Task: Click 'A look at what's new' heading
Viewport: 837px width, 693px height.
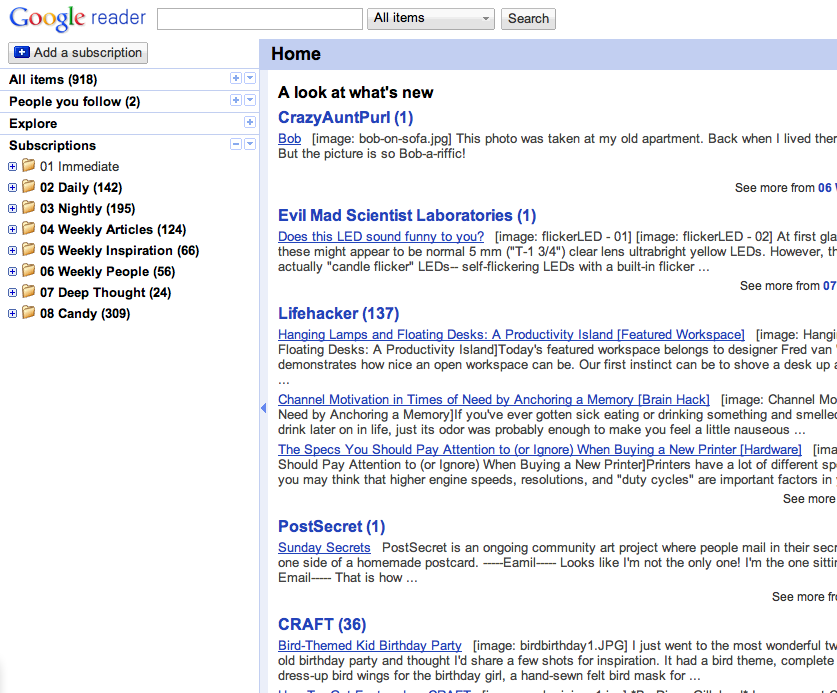Action: point(356,92)
